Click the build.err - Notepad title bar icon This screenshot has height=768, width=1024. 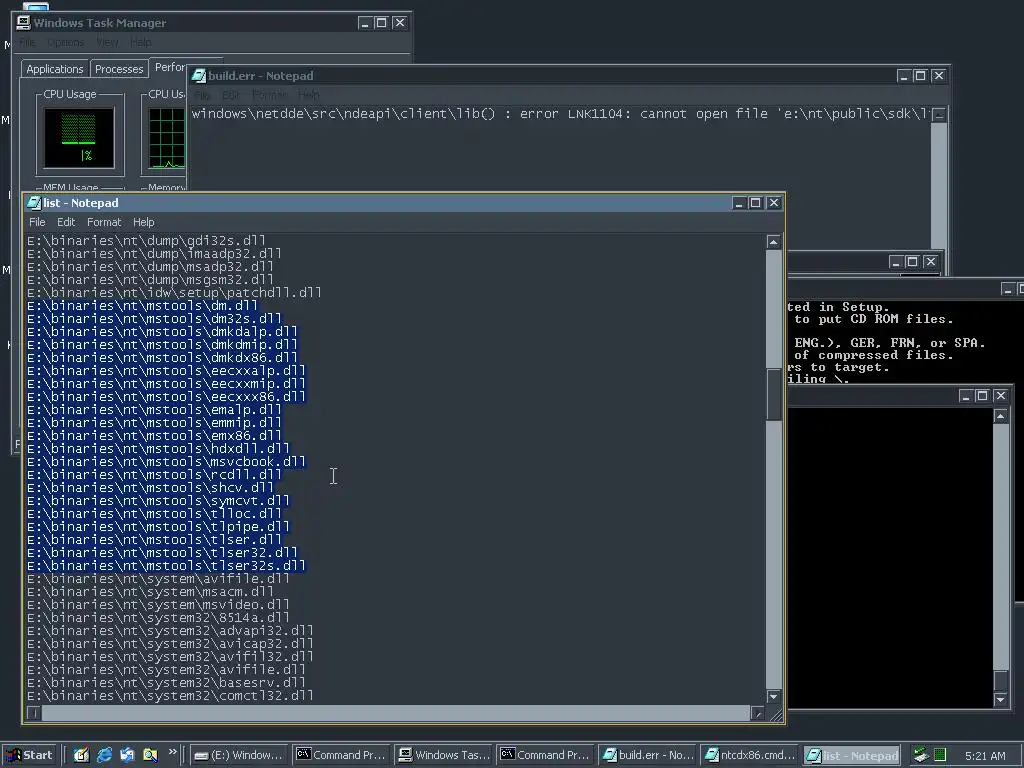[199, 76]
